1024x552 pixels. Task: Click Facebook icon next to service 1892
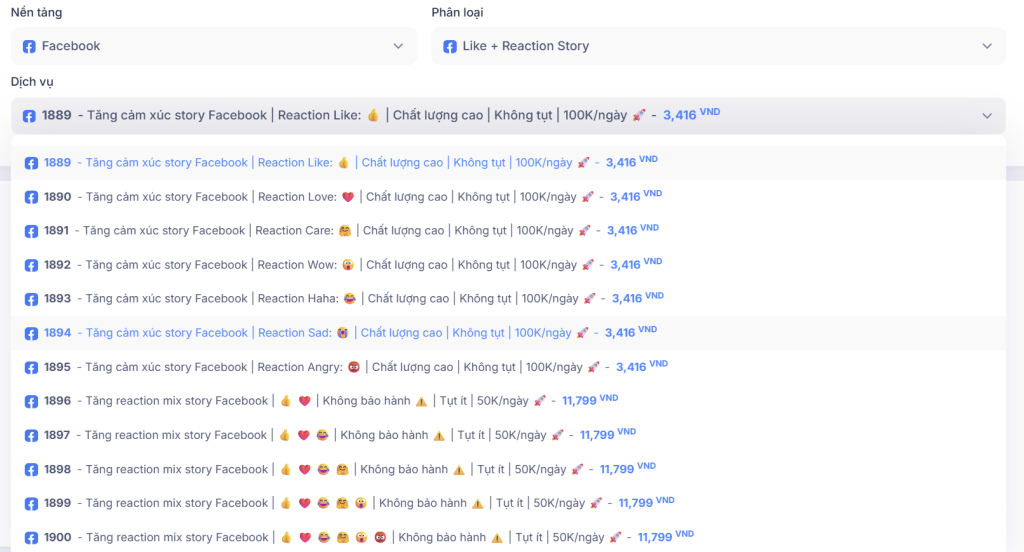click(31, 265)
